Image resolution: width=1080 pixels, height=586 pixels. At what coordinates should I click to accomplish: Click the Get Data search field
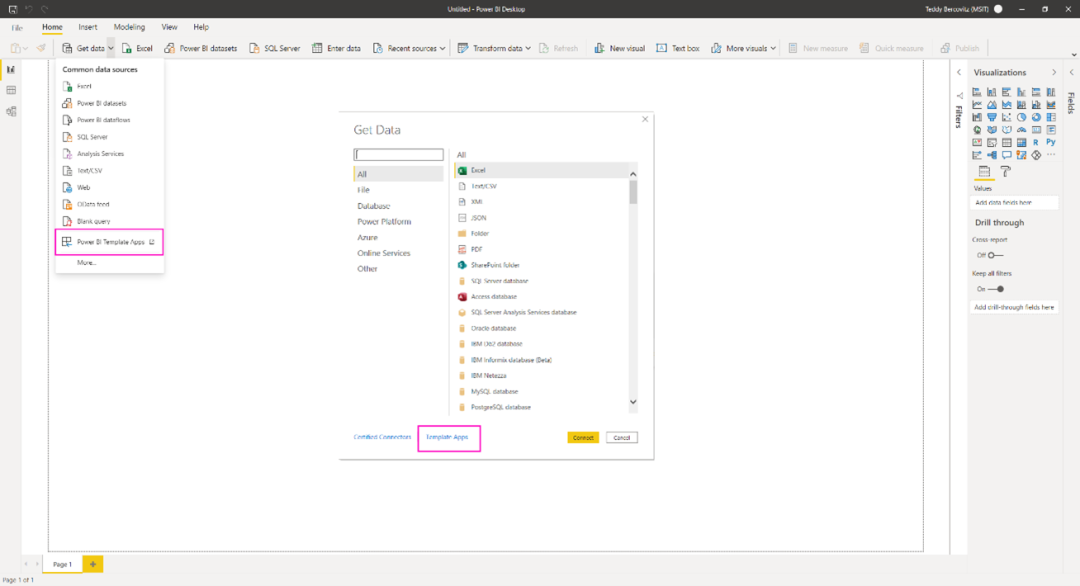click(398, 154)
